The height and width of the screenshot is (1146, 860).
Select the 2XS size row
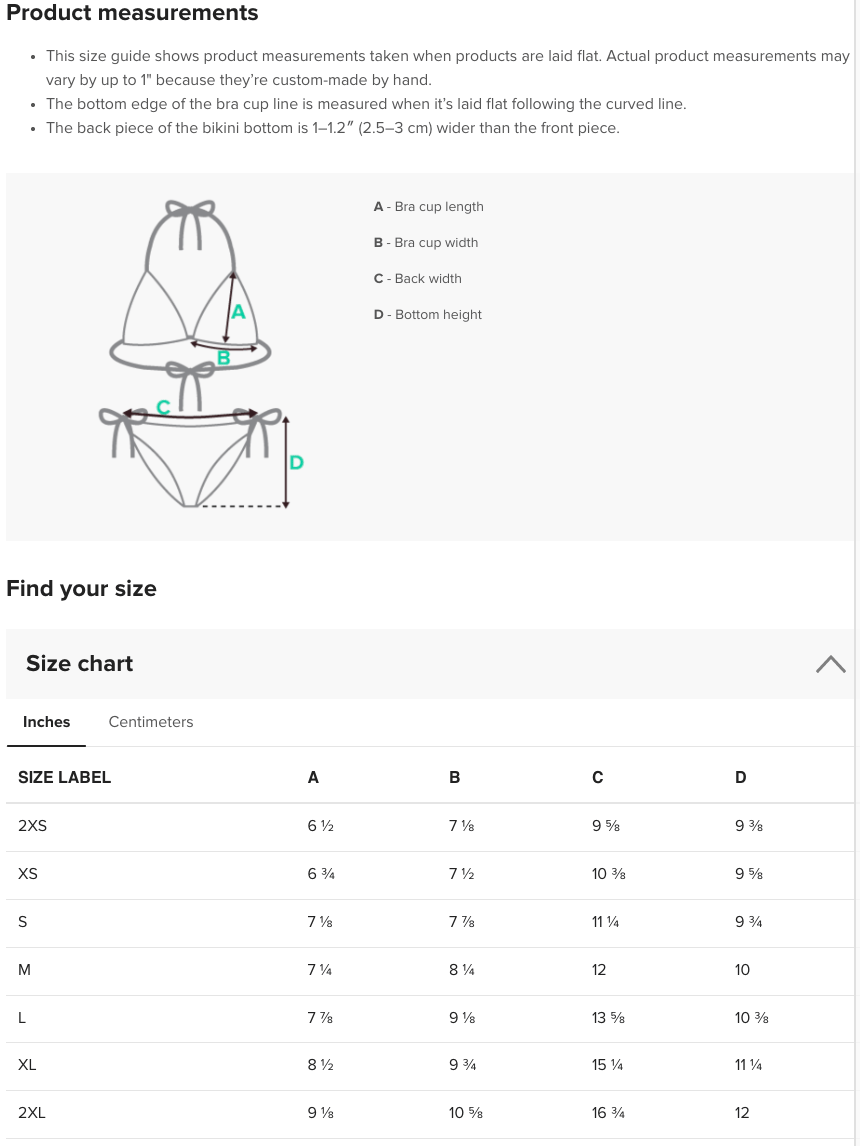430,827
